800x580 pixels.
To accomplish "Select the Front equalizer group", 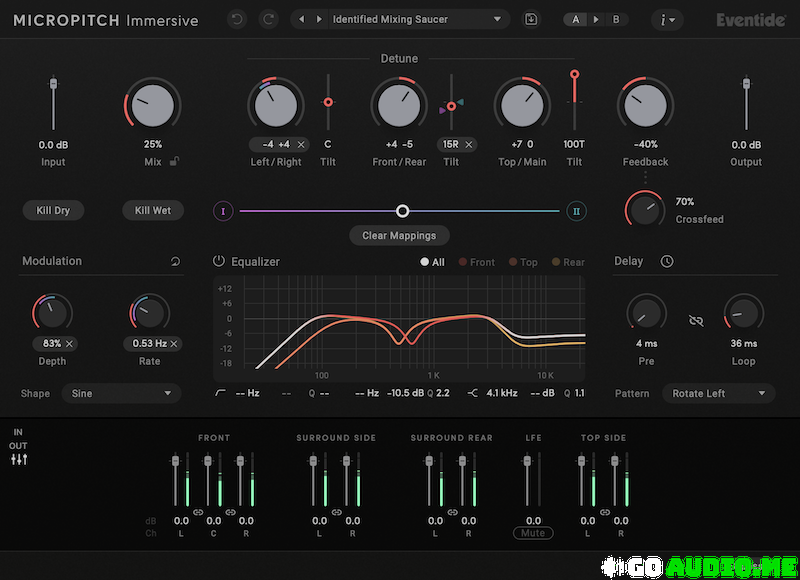I will 477,262.
